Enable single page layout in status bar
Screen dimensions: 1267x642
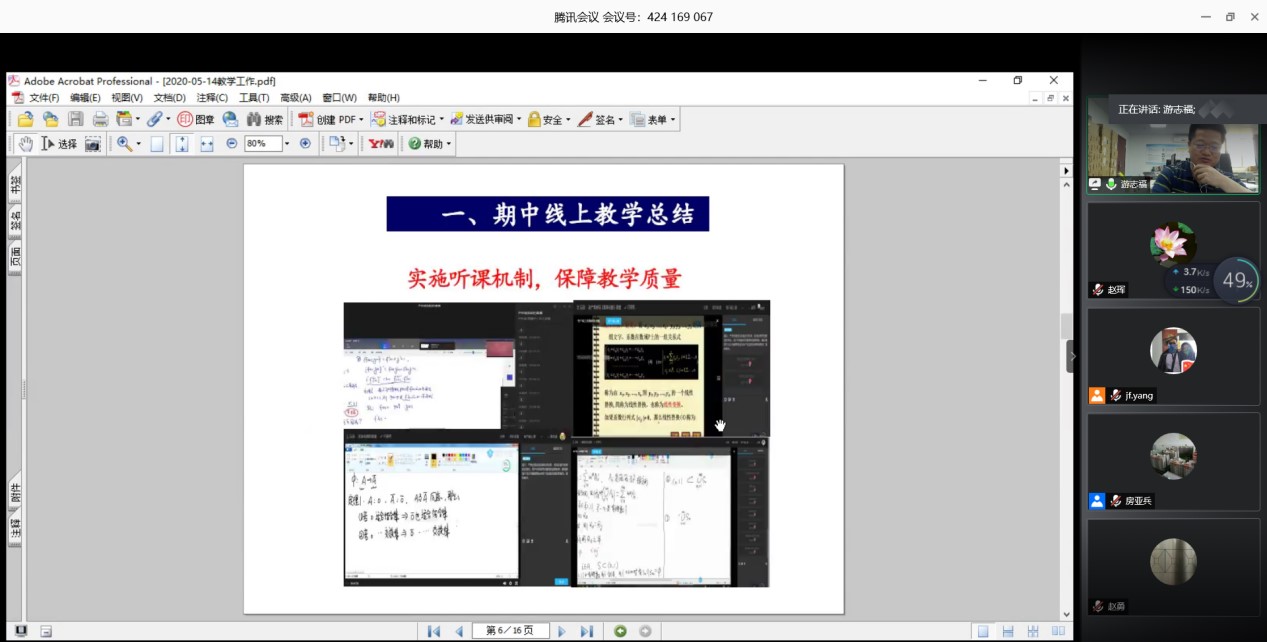click(x=983, y=631)
